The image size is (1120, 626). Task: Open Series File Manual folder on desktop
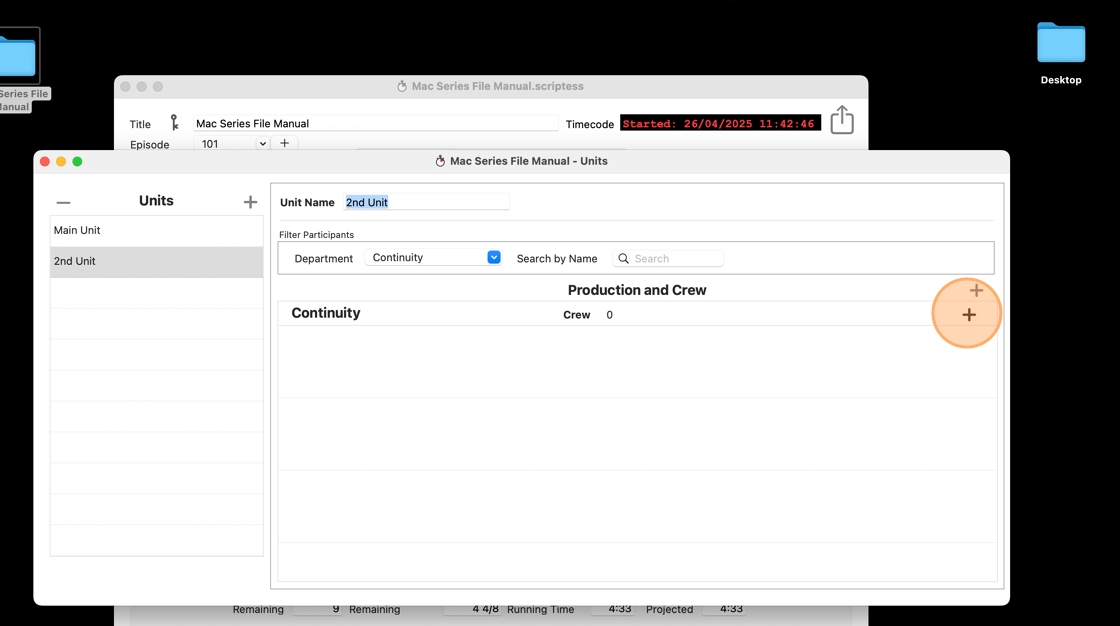(x=19, y=56)
